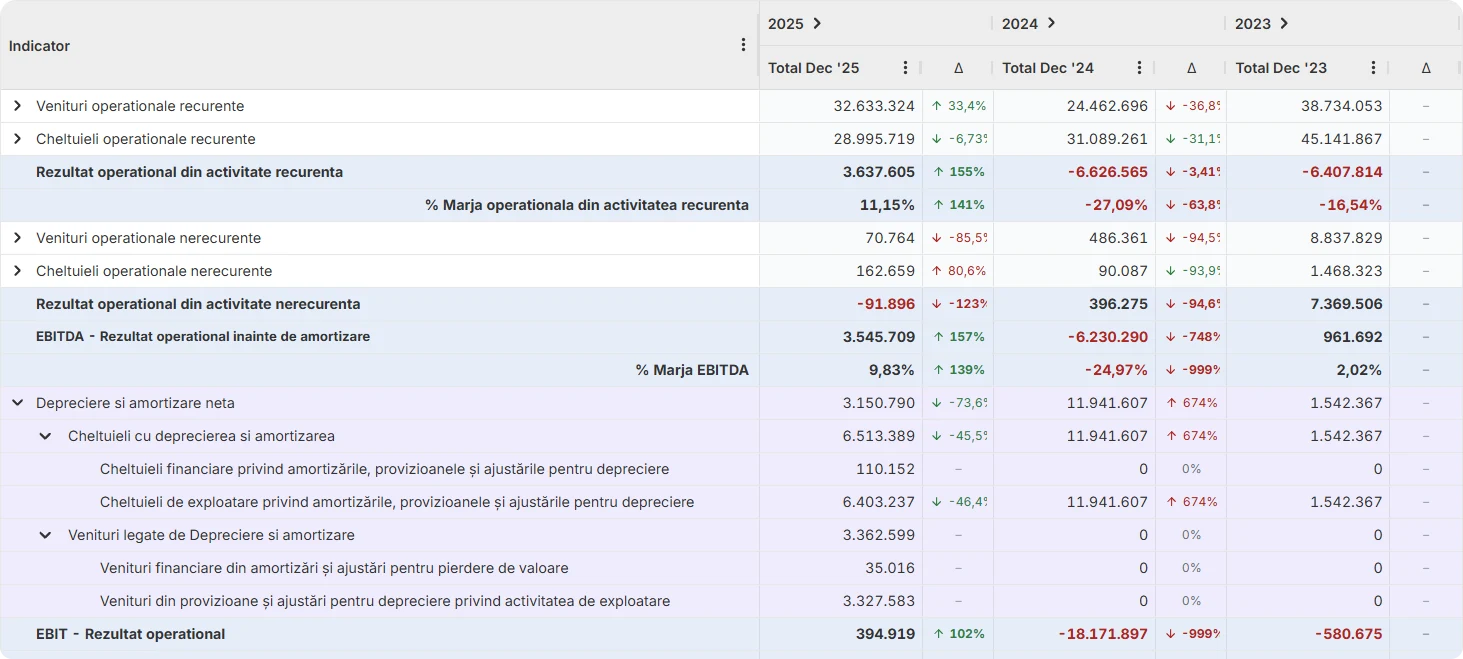Click the value 110.152

[x=886, y=469]
